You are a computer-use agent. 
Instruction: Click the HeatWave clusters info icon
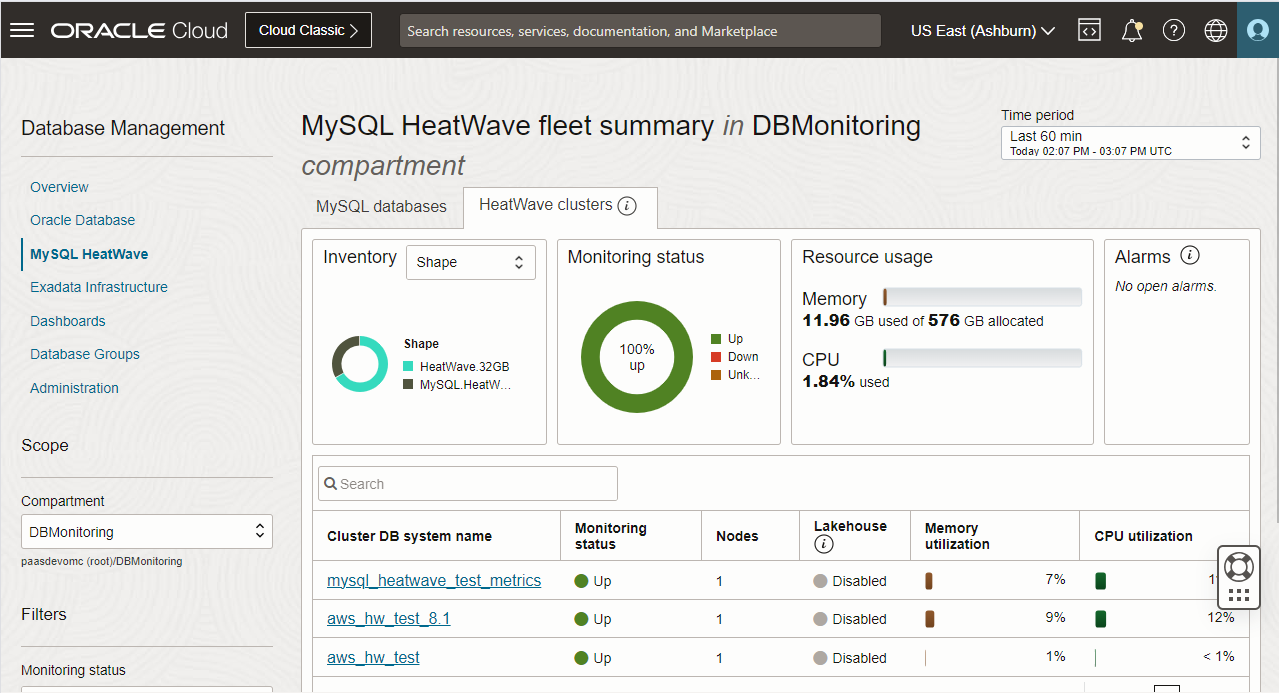[627, 205]
